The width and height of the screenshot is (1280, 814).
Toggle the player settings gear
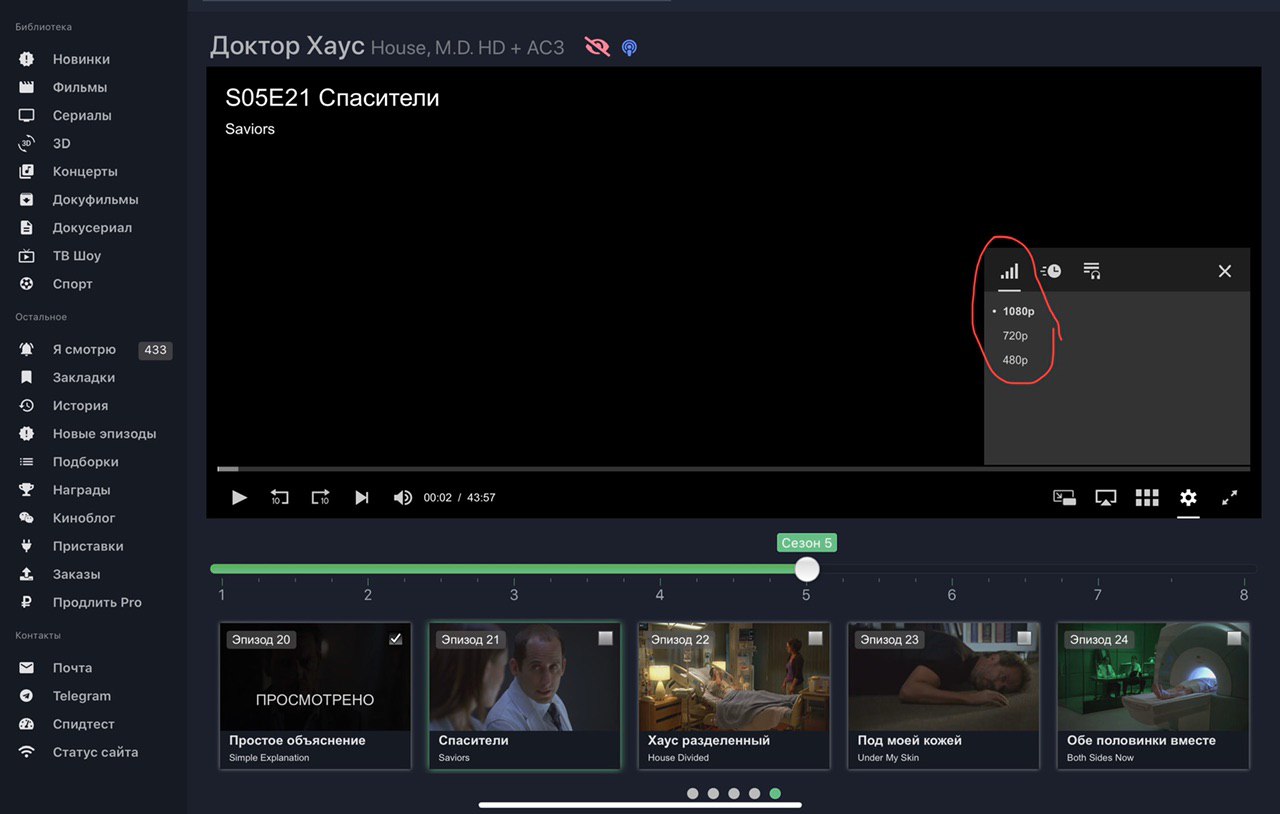tap(1188, 497)
